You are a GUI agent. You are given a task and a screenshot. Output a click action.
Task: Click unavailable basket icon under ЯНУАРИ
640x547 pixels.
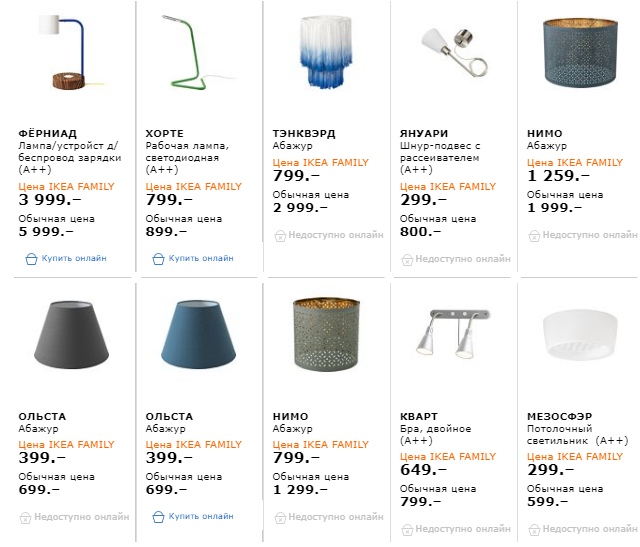pos(407,259)
